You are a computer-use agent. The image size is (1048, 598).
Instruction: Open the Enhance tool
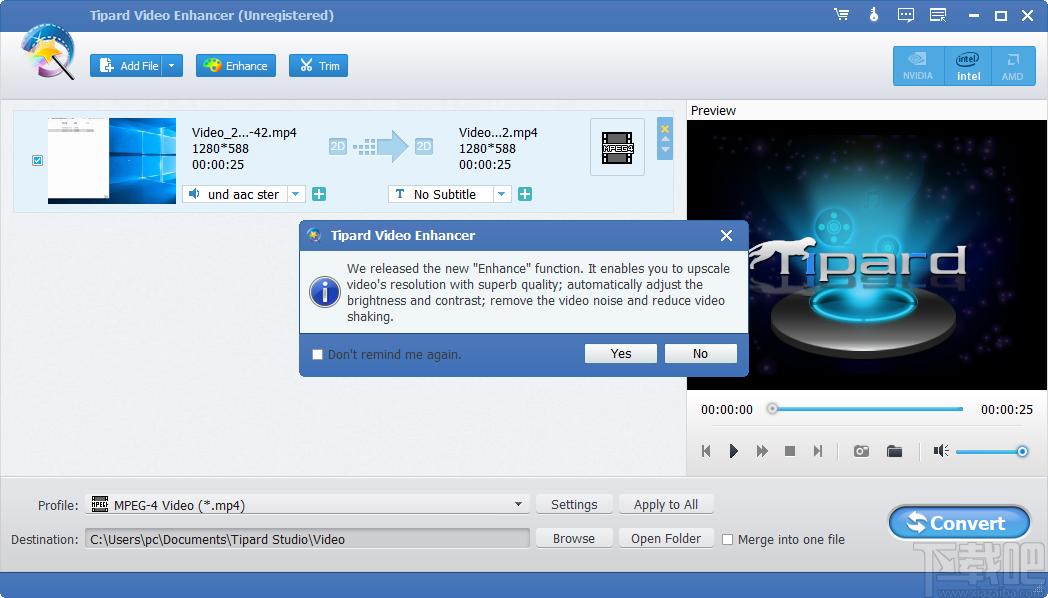[x=236, y=65]
